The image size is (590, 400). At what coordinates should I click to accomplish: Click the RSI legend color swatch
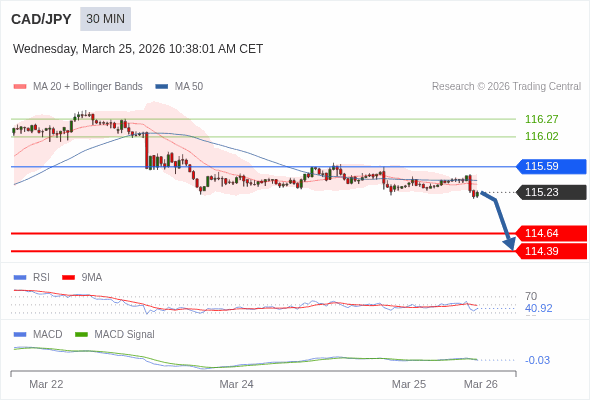pyautogui.click(x=20, y=278)
